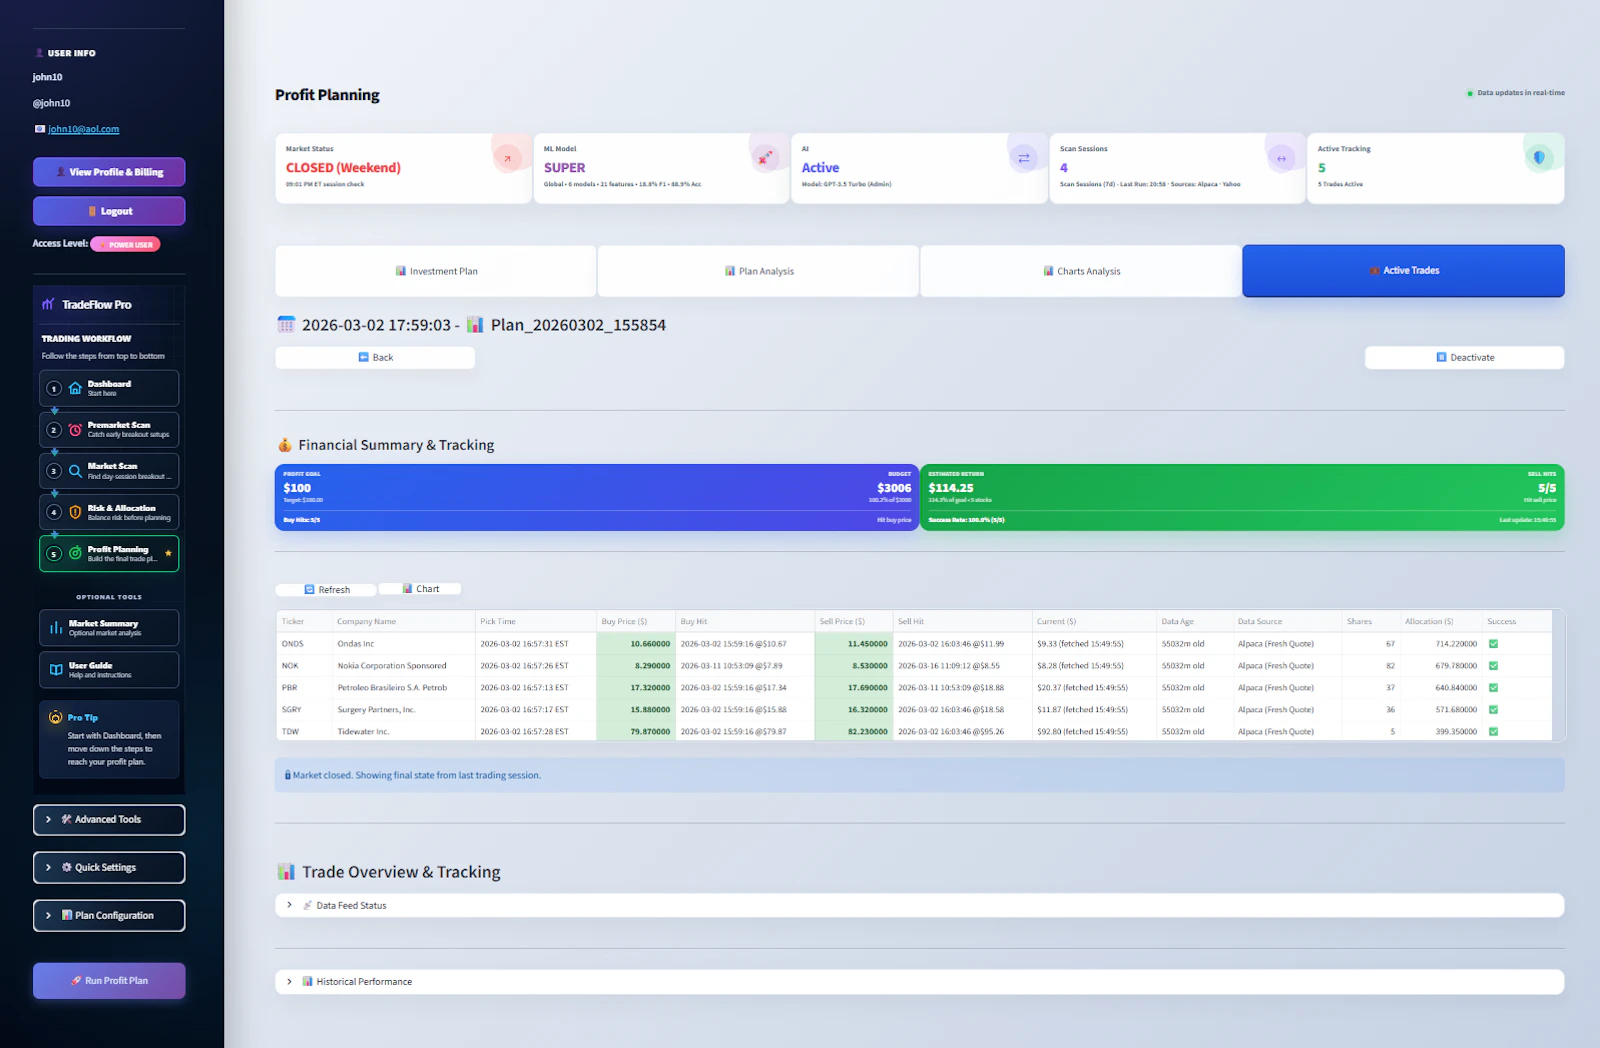This screenshot has height=1048, width=1600.
Task: Click the Scan Sessions card arrow icon
Action: [x=1281, y=158]
